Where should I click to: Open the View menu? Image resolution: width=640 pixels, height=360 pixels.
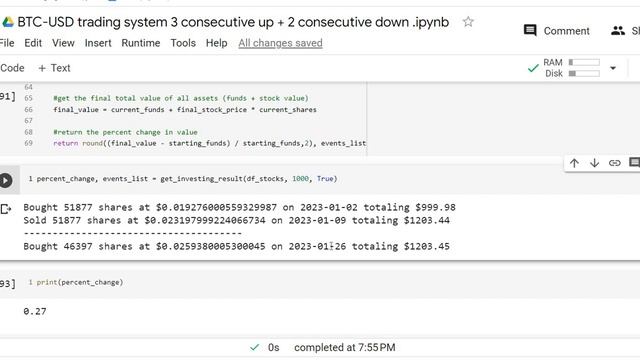tap(63, 43)
